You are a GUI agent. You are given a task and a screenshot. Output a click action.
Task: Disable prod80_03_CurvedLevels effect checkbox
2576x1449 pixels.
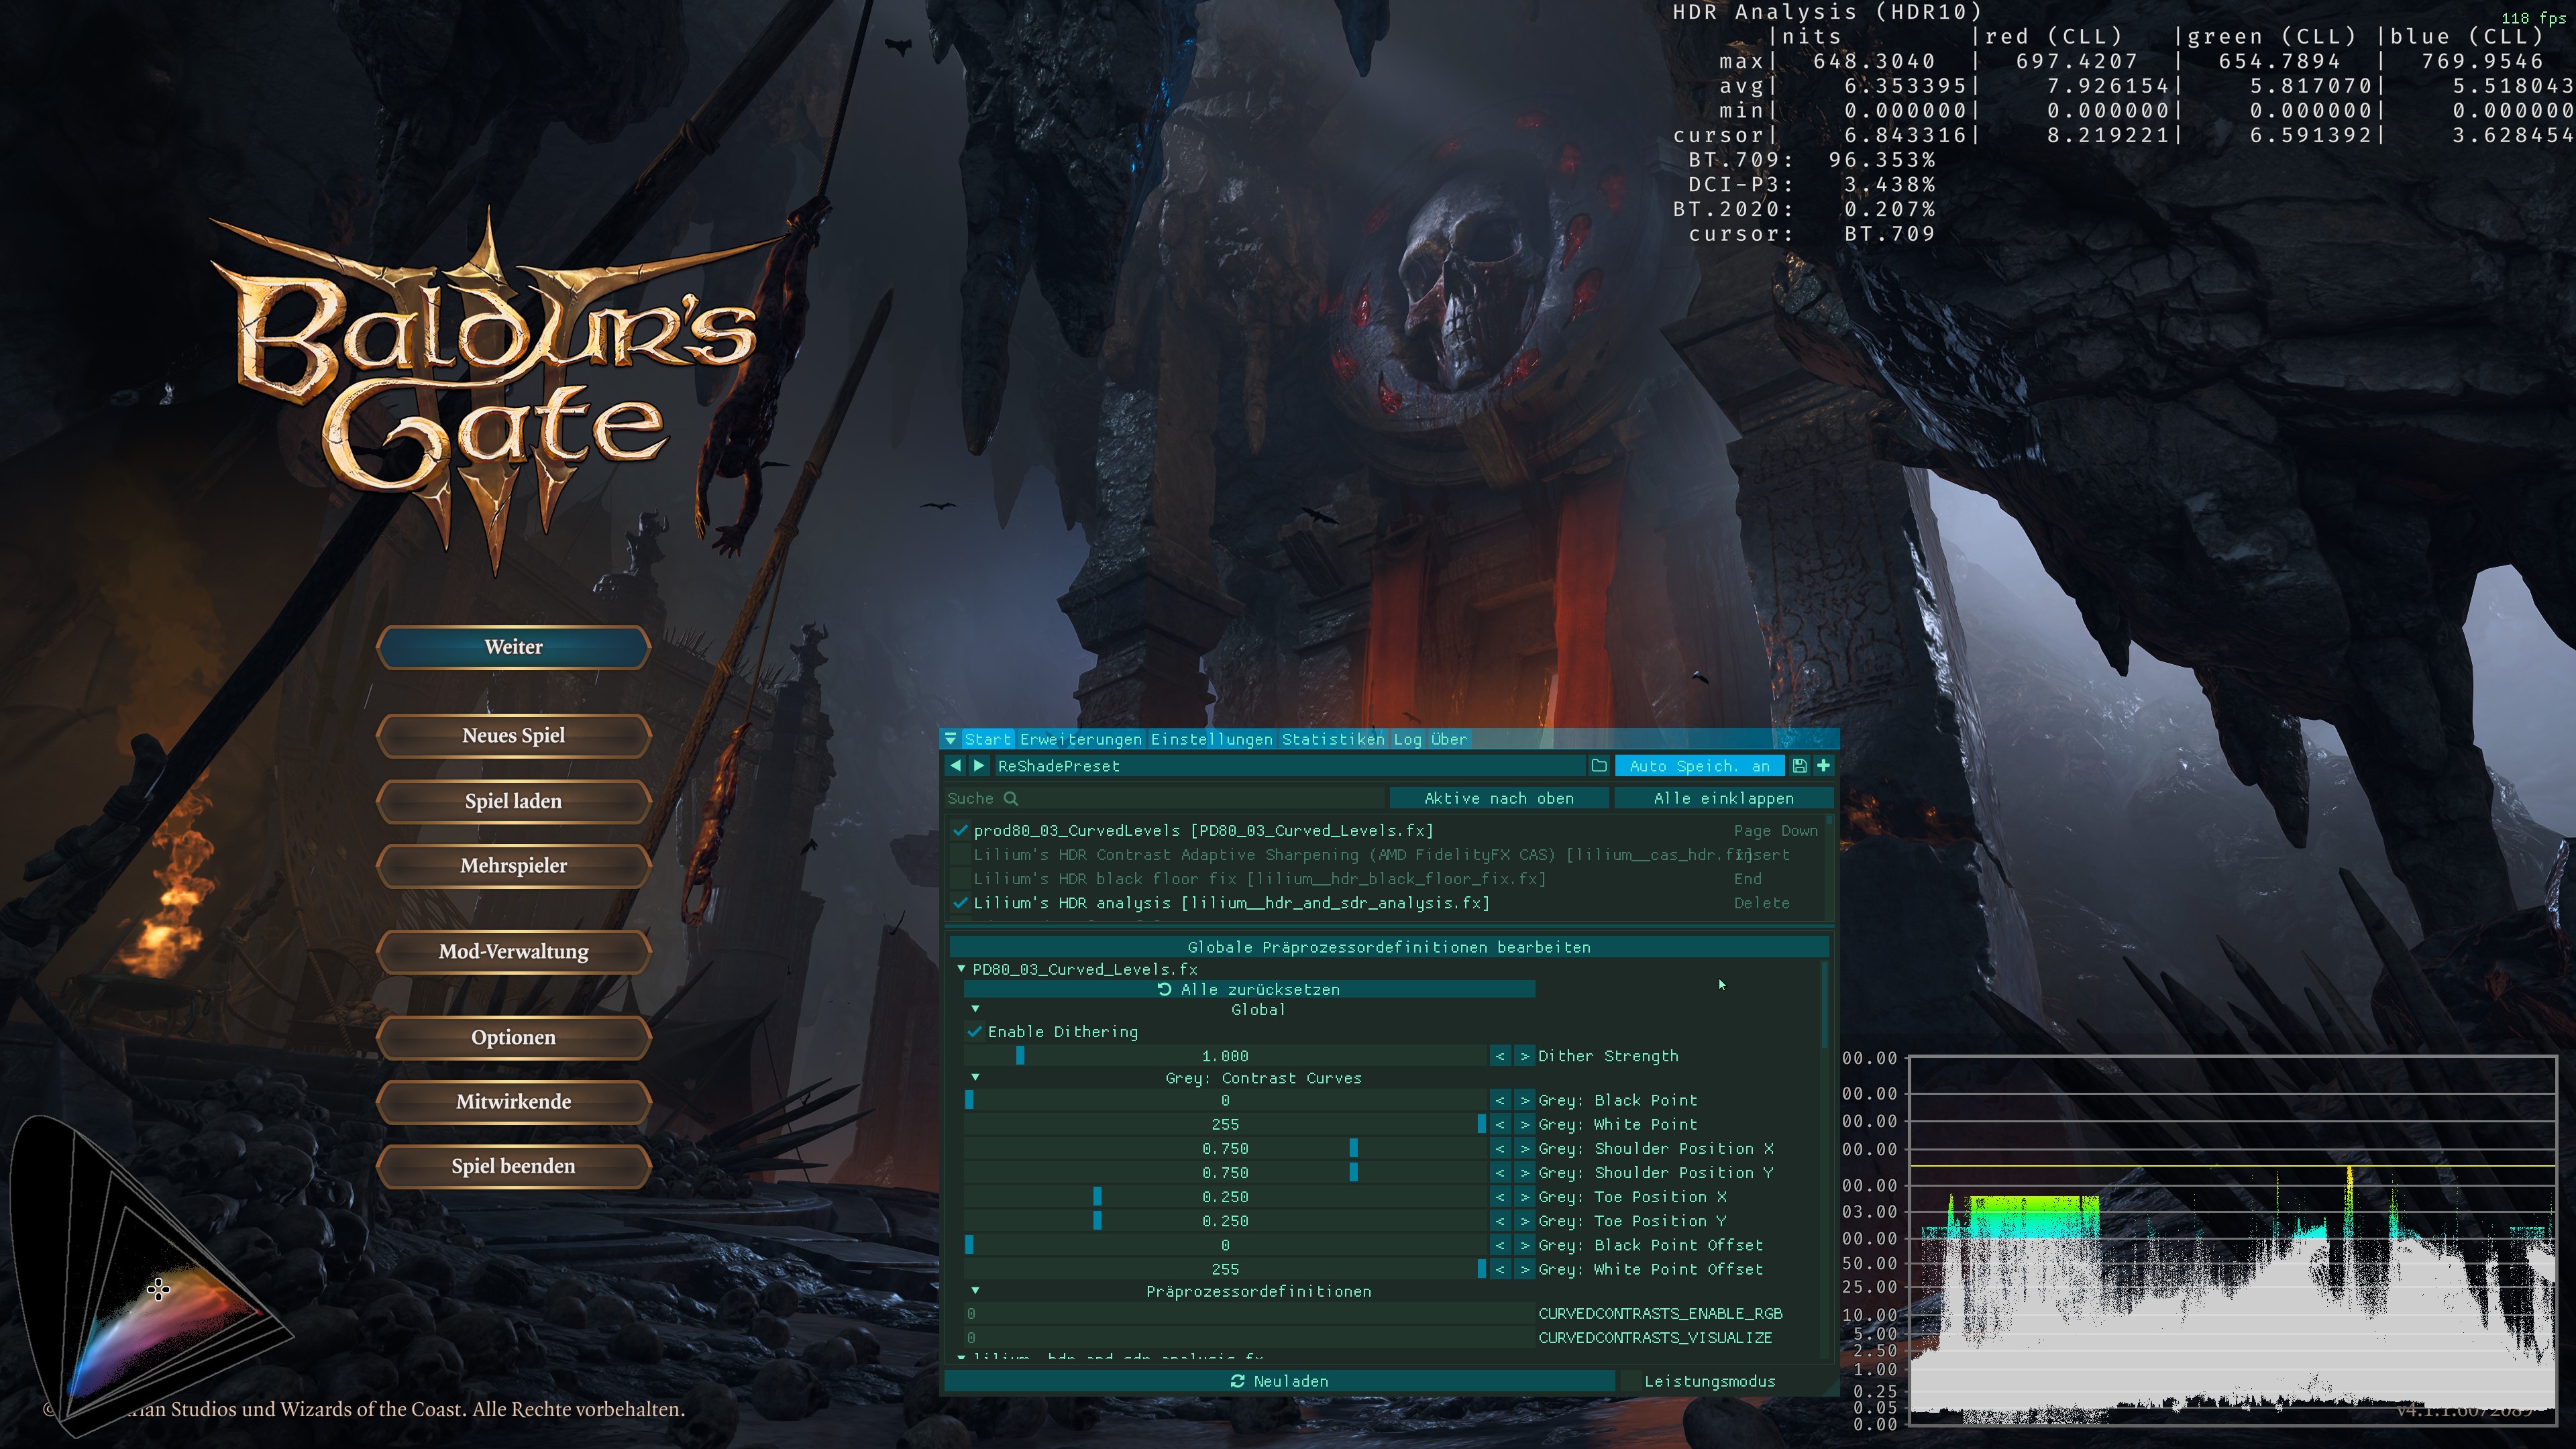pyautogui.click(x=960, y=831)
